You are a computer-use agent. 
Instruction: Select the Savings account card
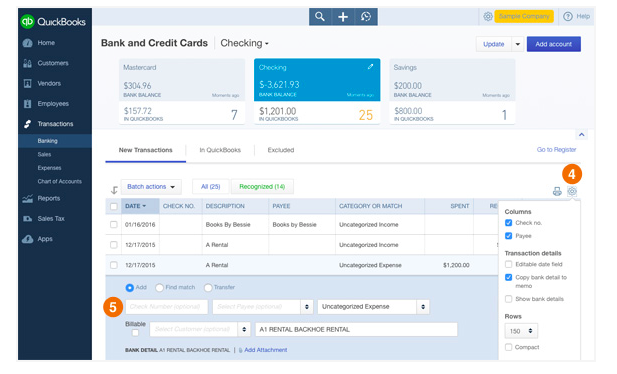(452, 92)
